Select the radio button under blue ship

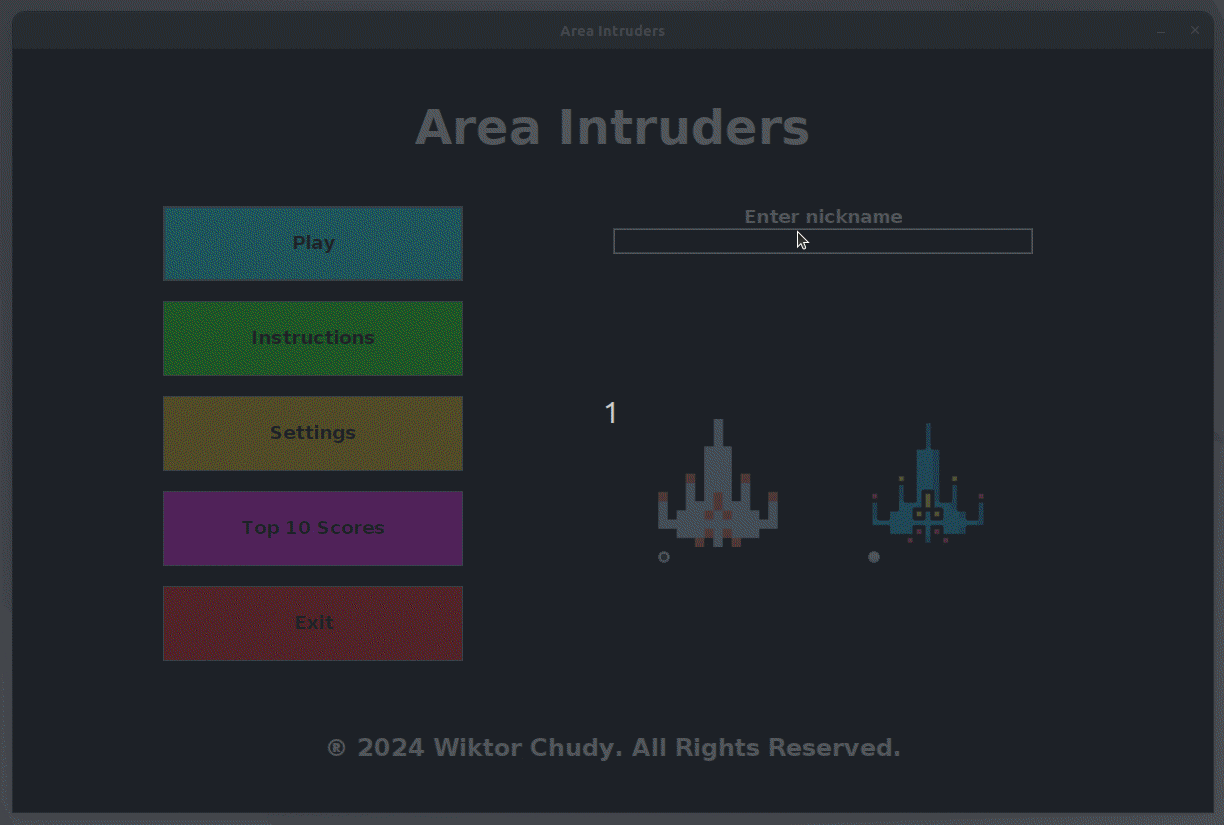point(874,557)
